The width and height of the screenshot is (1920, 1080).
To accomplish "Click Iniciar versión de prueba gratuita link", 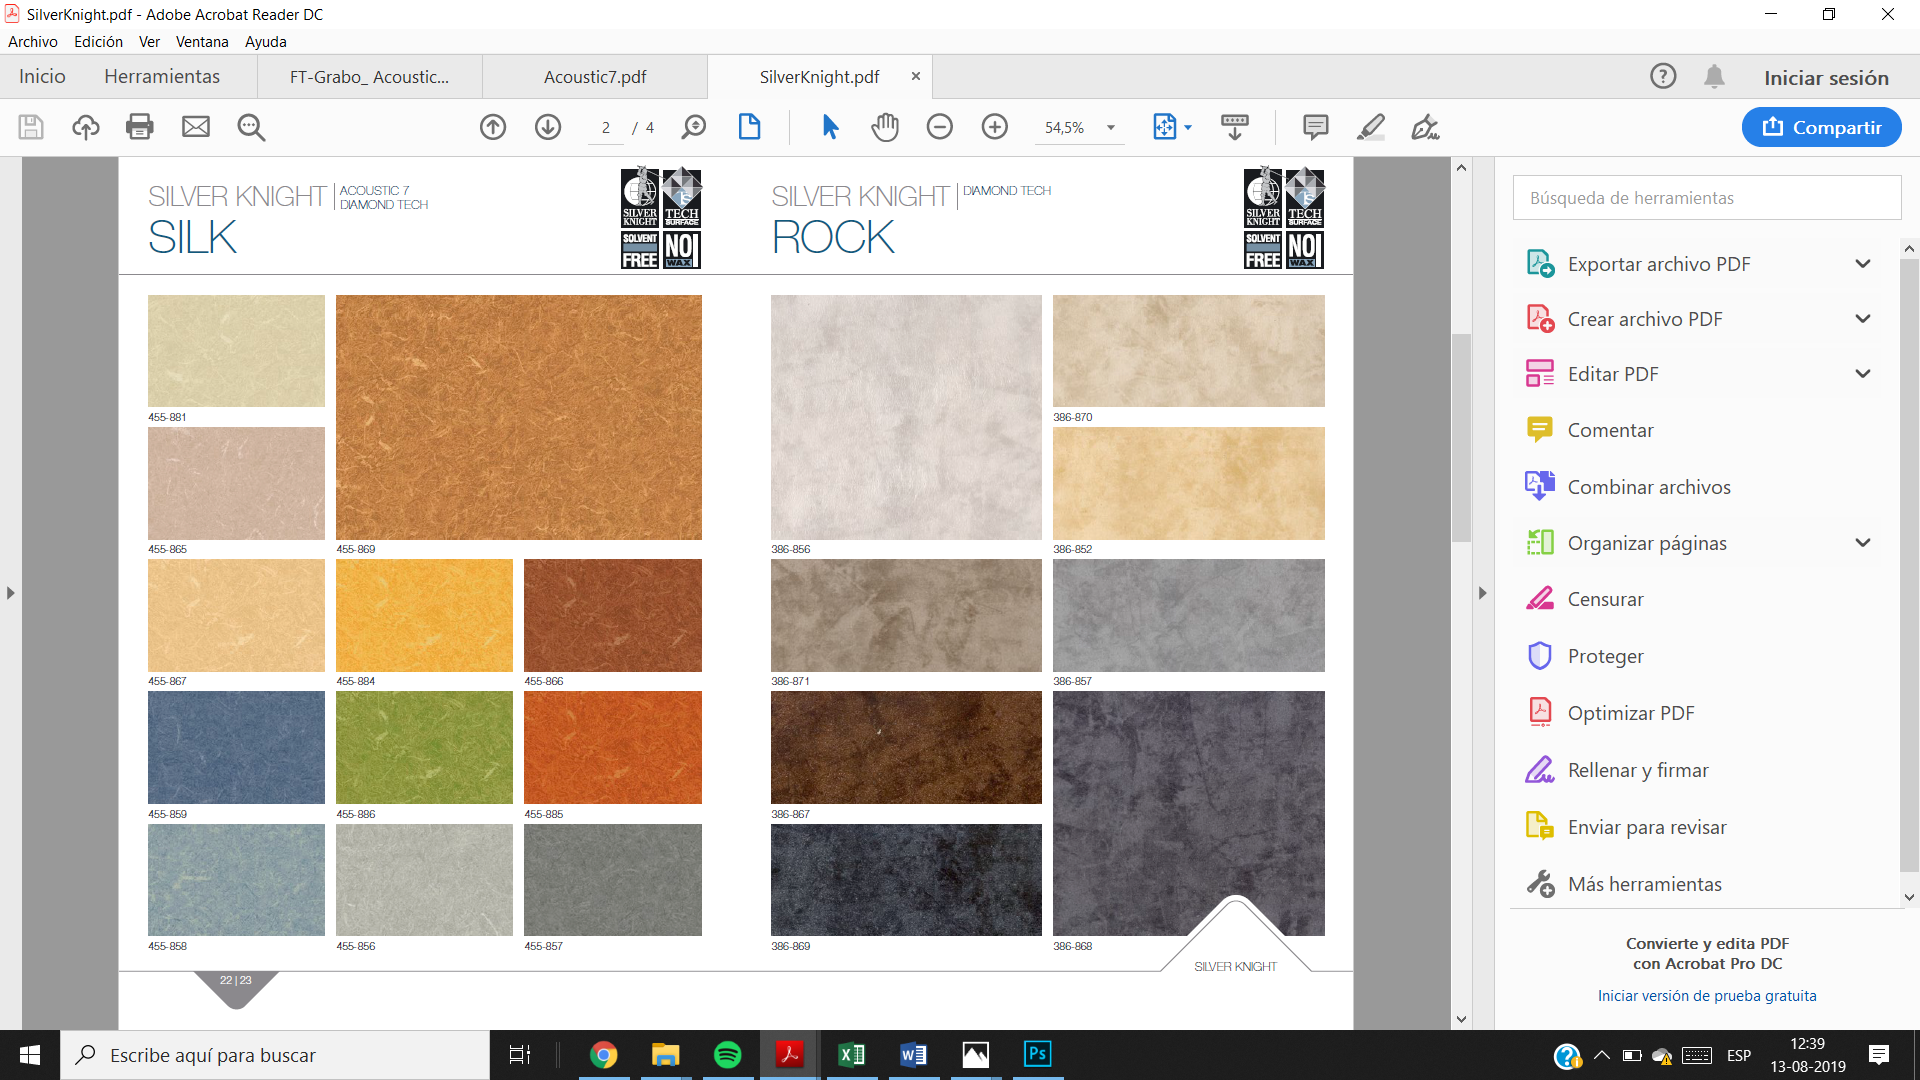I will tap(1707, 996).
